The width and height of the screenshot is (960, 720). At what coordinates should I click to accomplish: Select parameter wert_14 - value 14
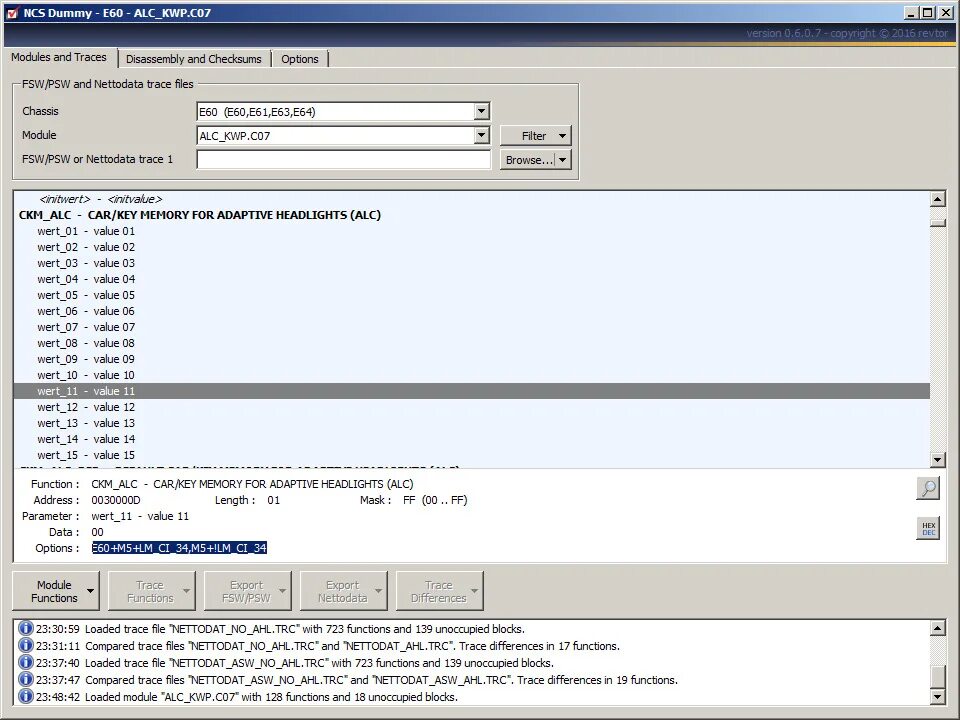point(471,439)
